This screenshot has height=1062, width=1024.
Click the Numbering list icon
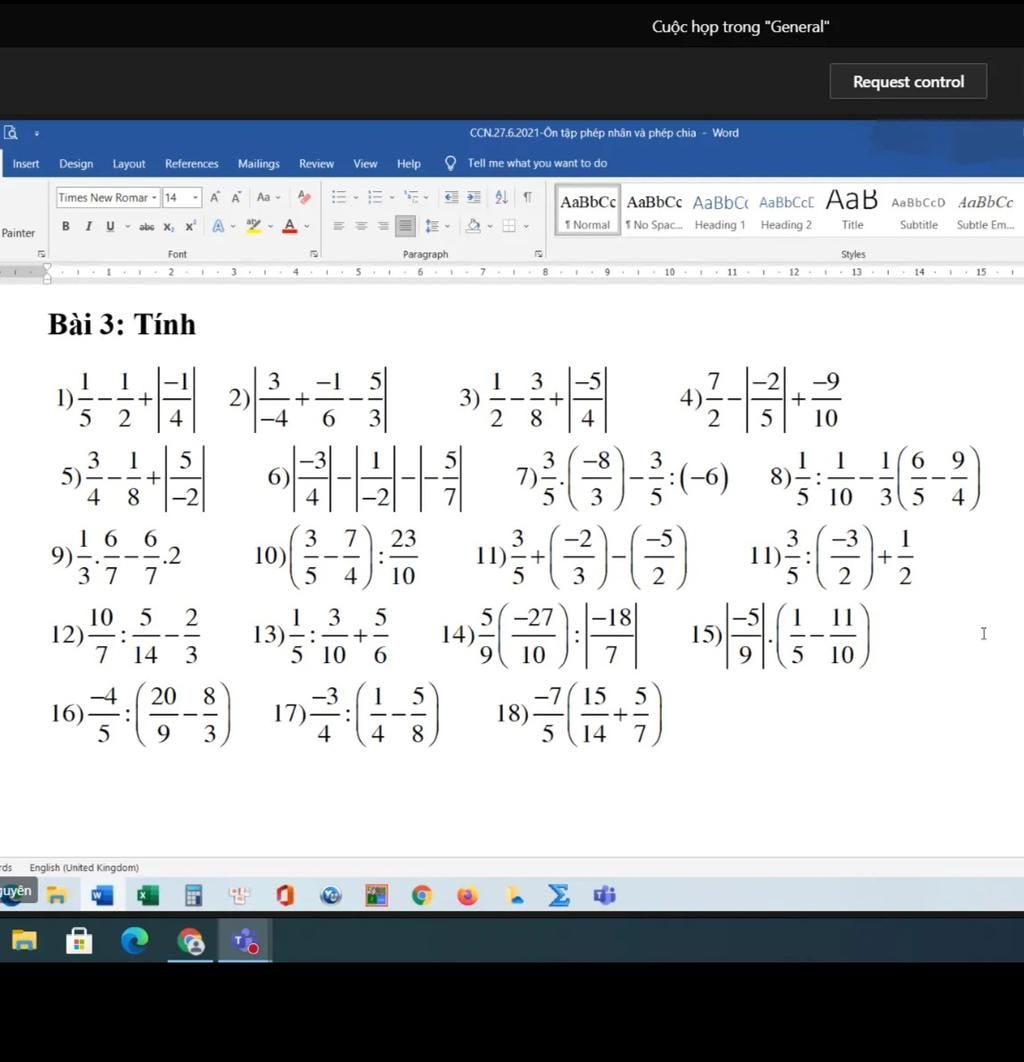(375, 197)
